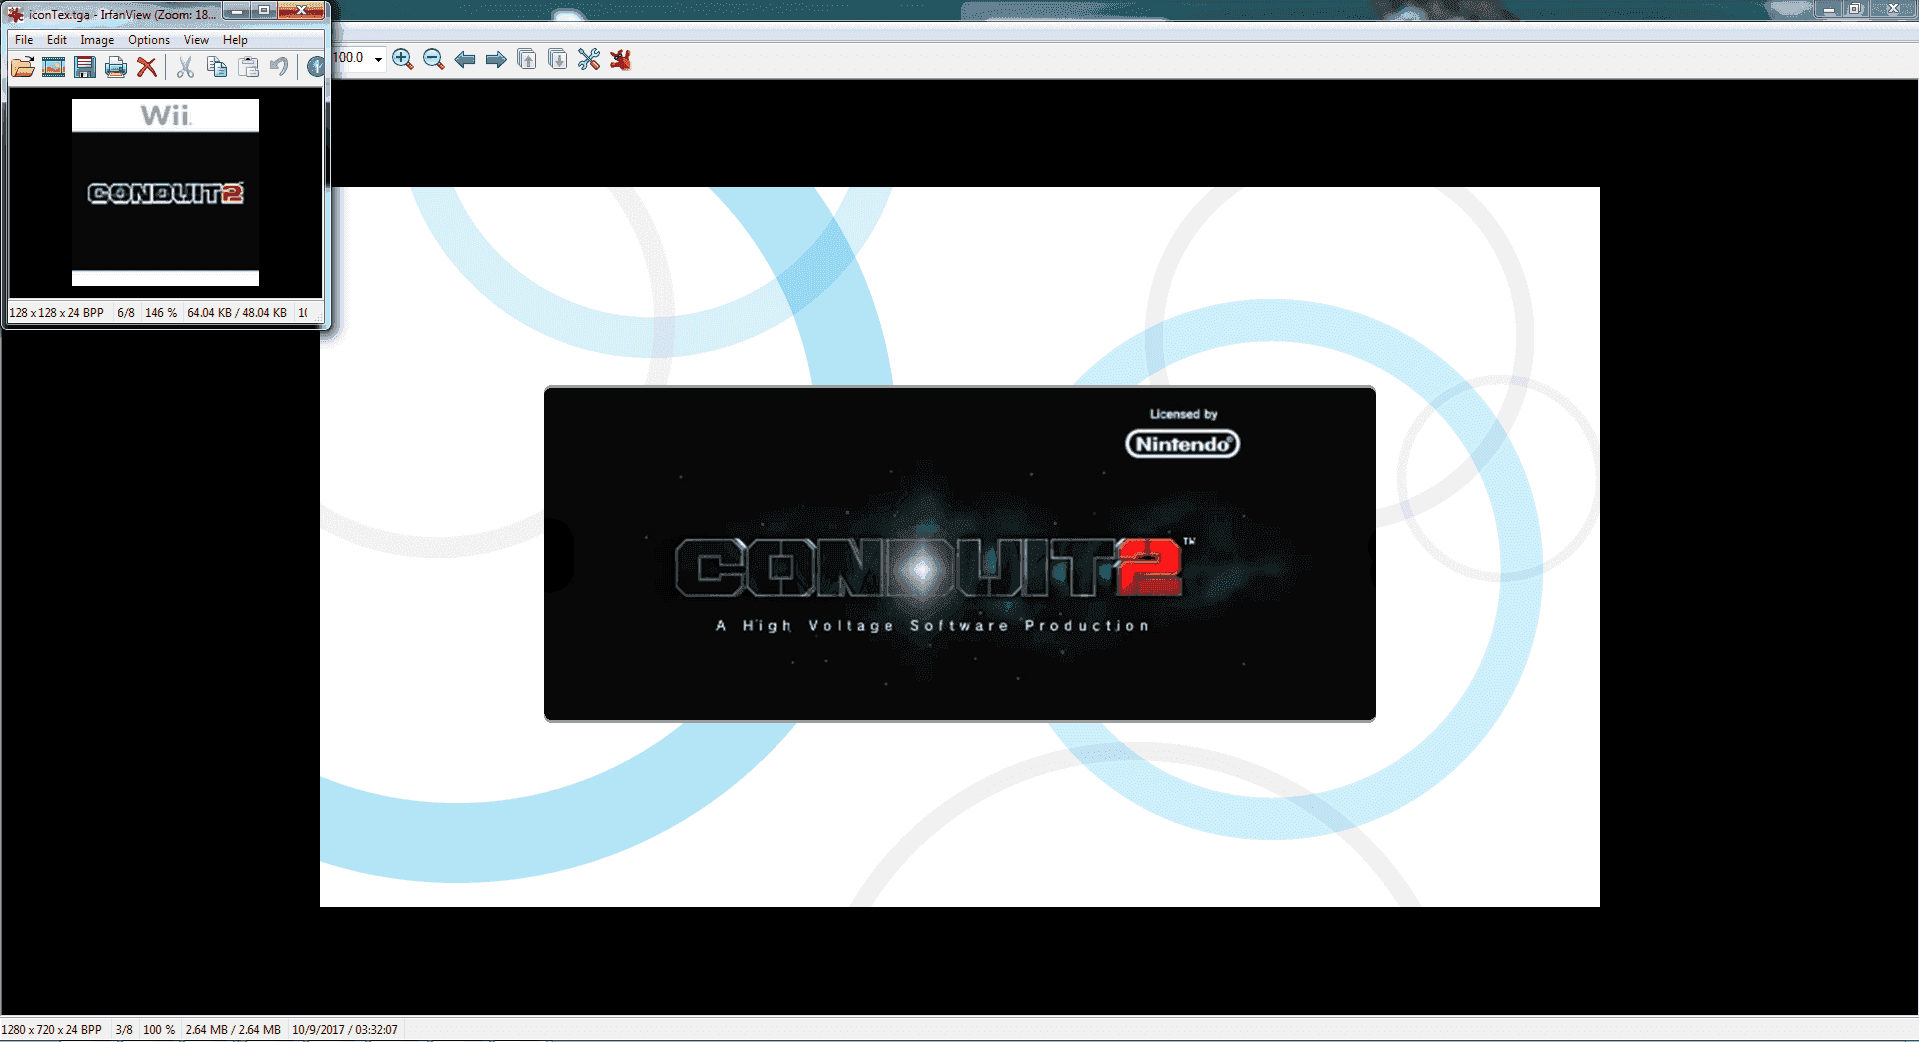Click the previous page icon with up arrow
Image resolution: width=1919 pixels, height=1042 pixels.
click(527, 59)
